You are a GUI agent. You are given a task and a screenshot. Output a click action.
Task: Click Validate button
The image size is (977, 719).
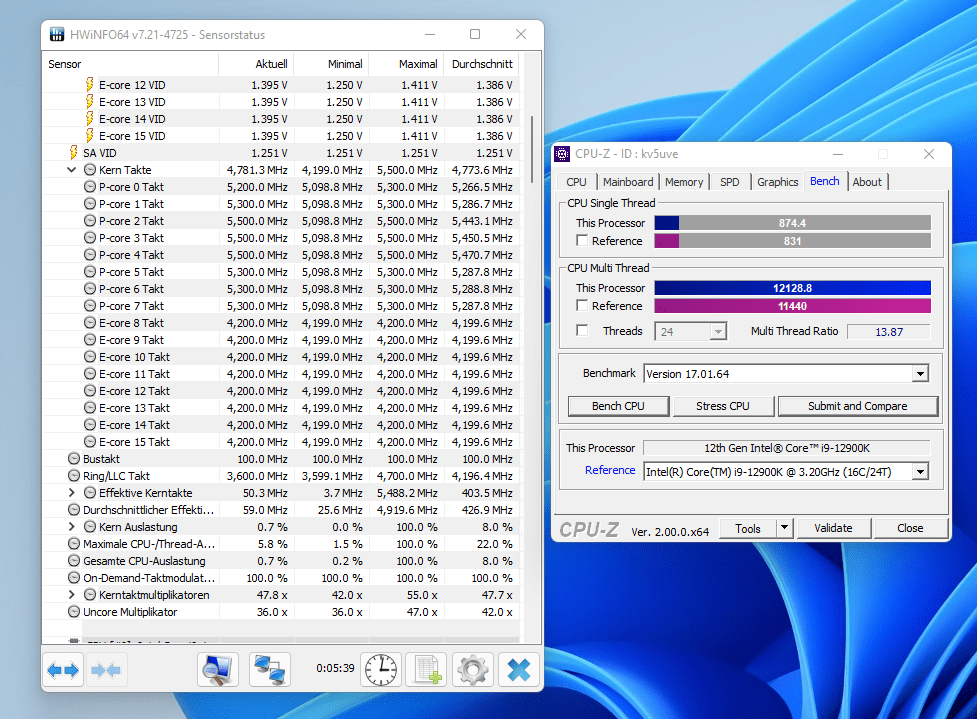(x=833, y=528)
